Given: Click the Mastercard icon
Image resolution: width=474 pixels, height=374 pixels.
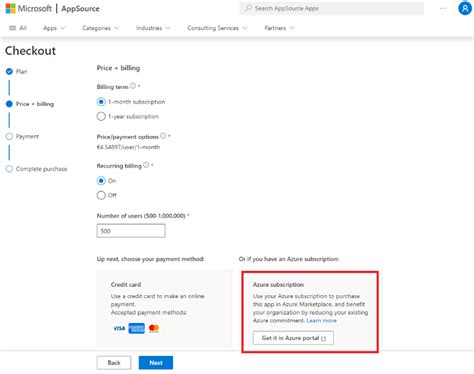Looking at the screenshot, I should [x=154, y=328].
